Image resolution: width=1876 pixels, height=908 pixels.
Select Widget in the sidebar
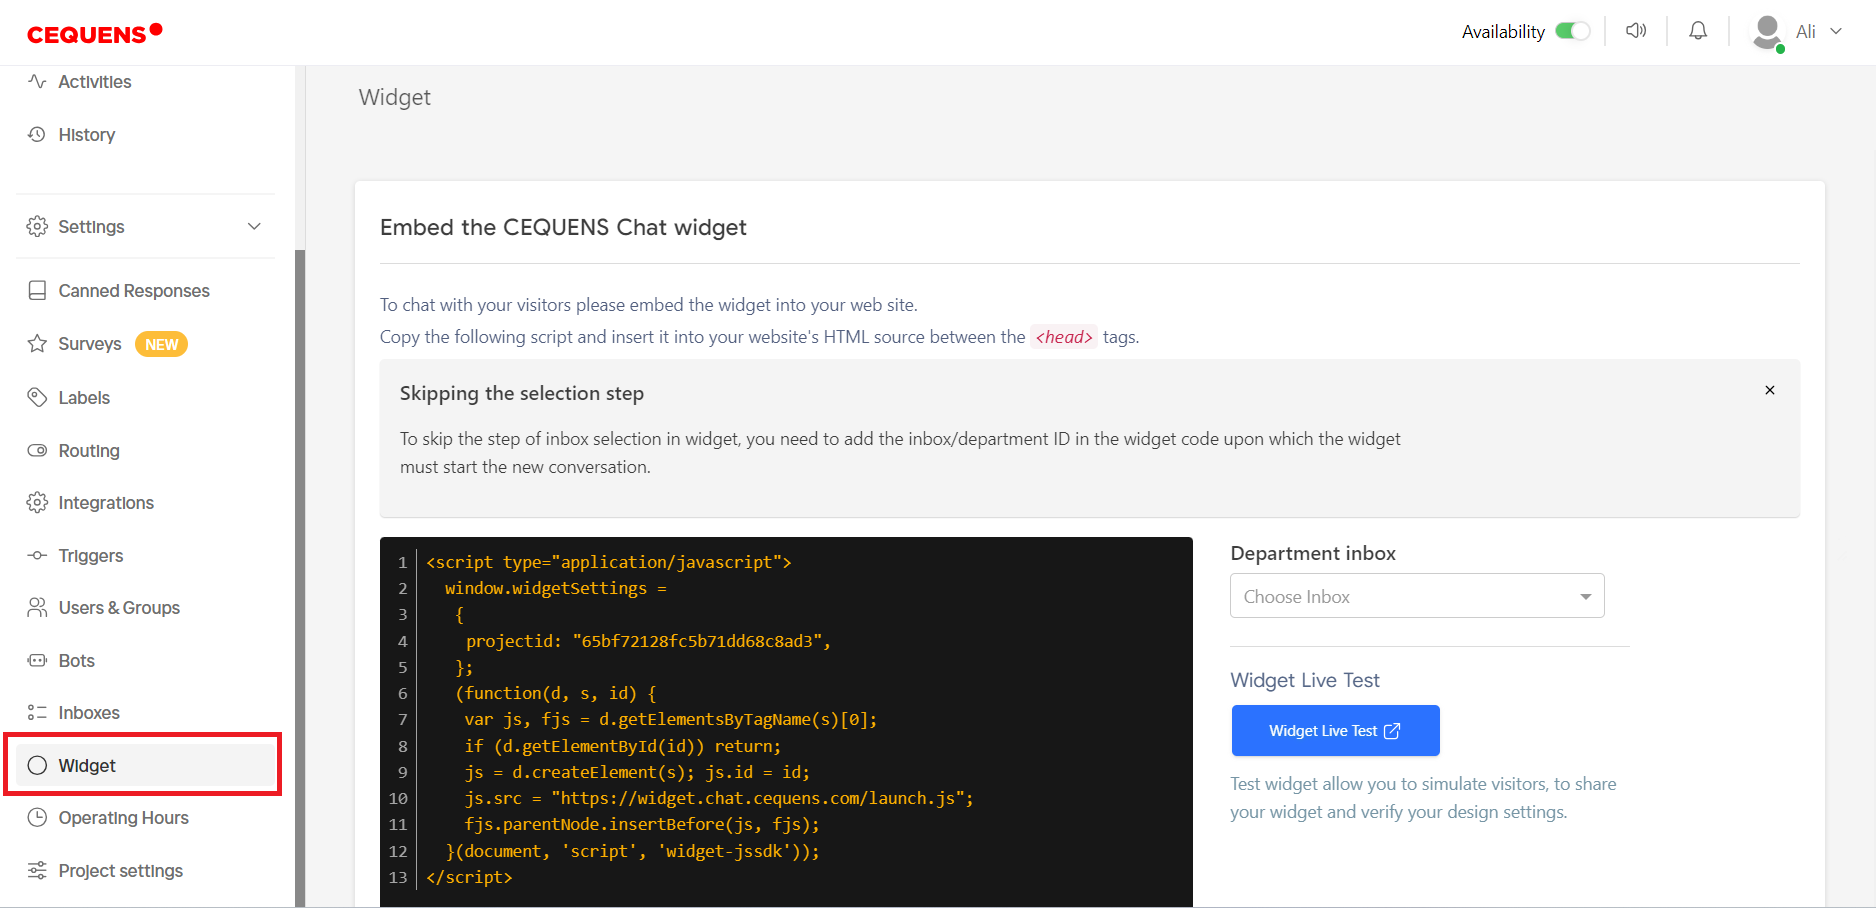point(143,765)
